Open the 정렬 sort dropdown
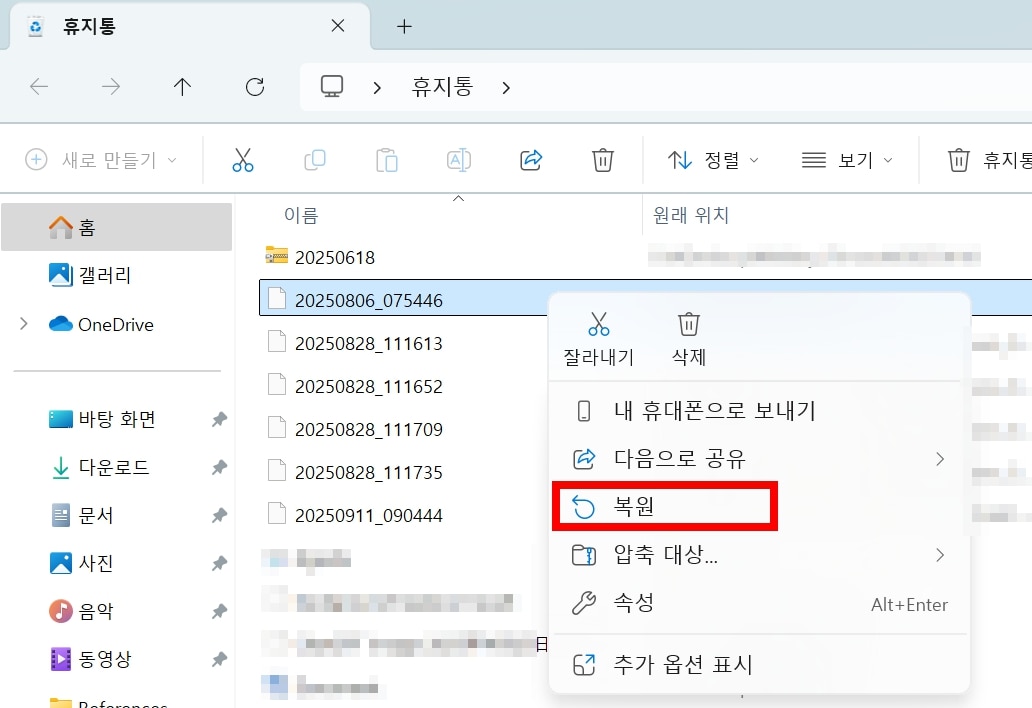1032x708 pixels. (713, 160)
